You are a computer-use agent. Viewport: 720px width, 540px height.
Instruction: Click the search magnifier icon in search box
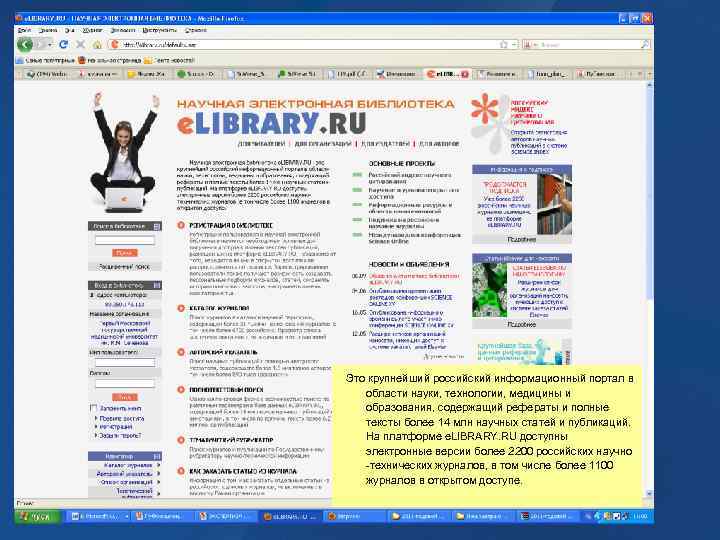click(645, 45)
